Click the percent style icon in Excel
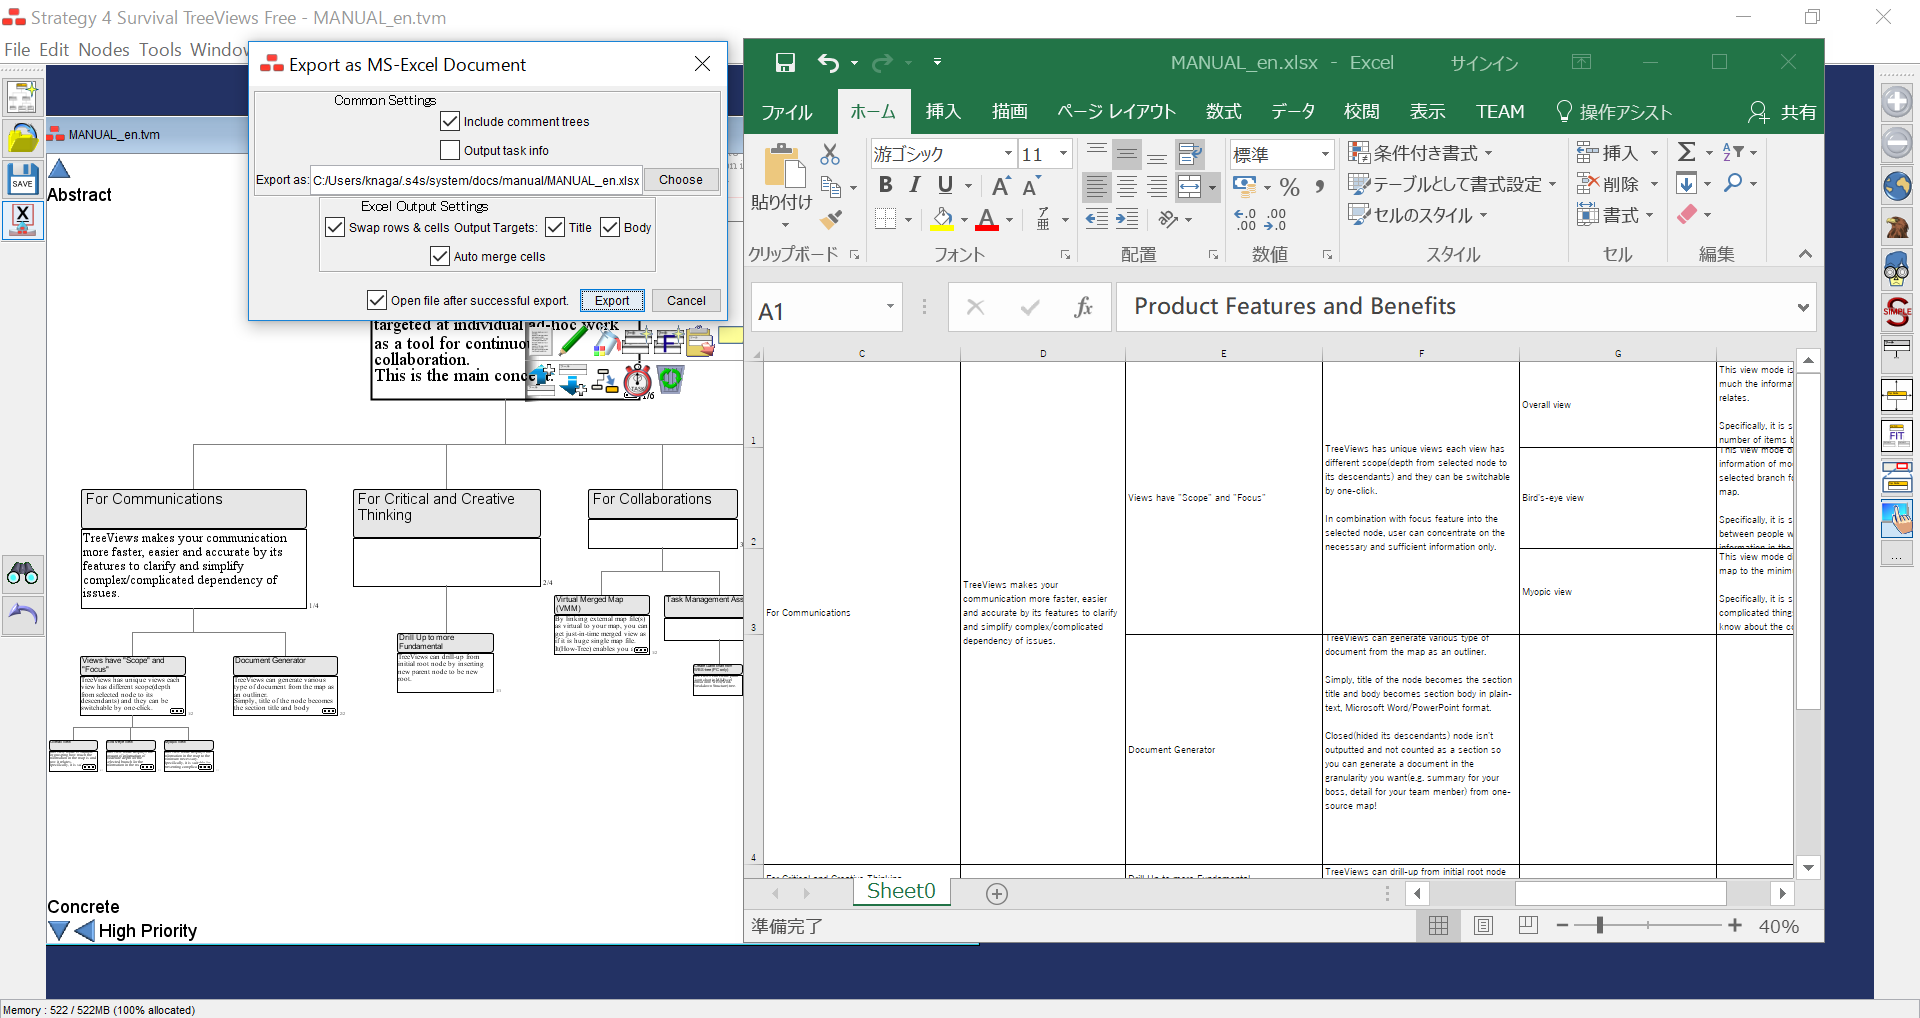Viewport: 1920px width, 1018px height. tap(1290, 186)
